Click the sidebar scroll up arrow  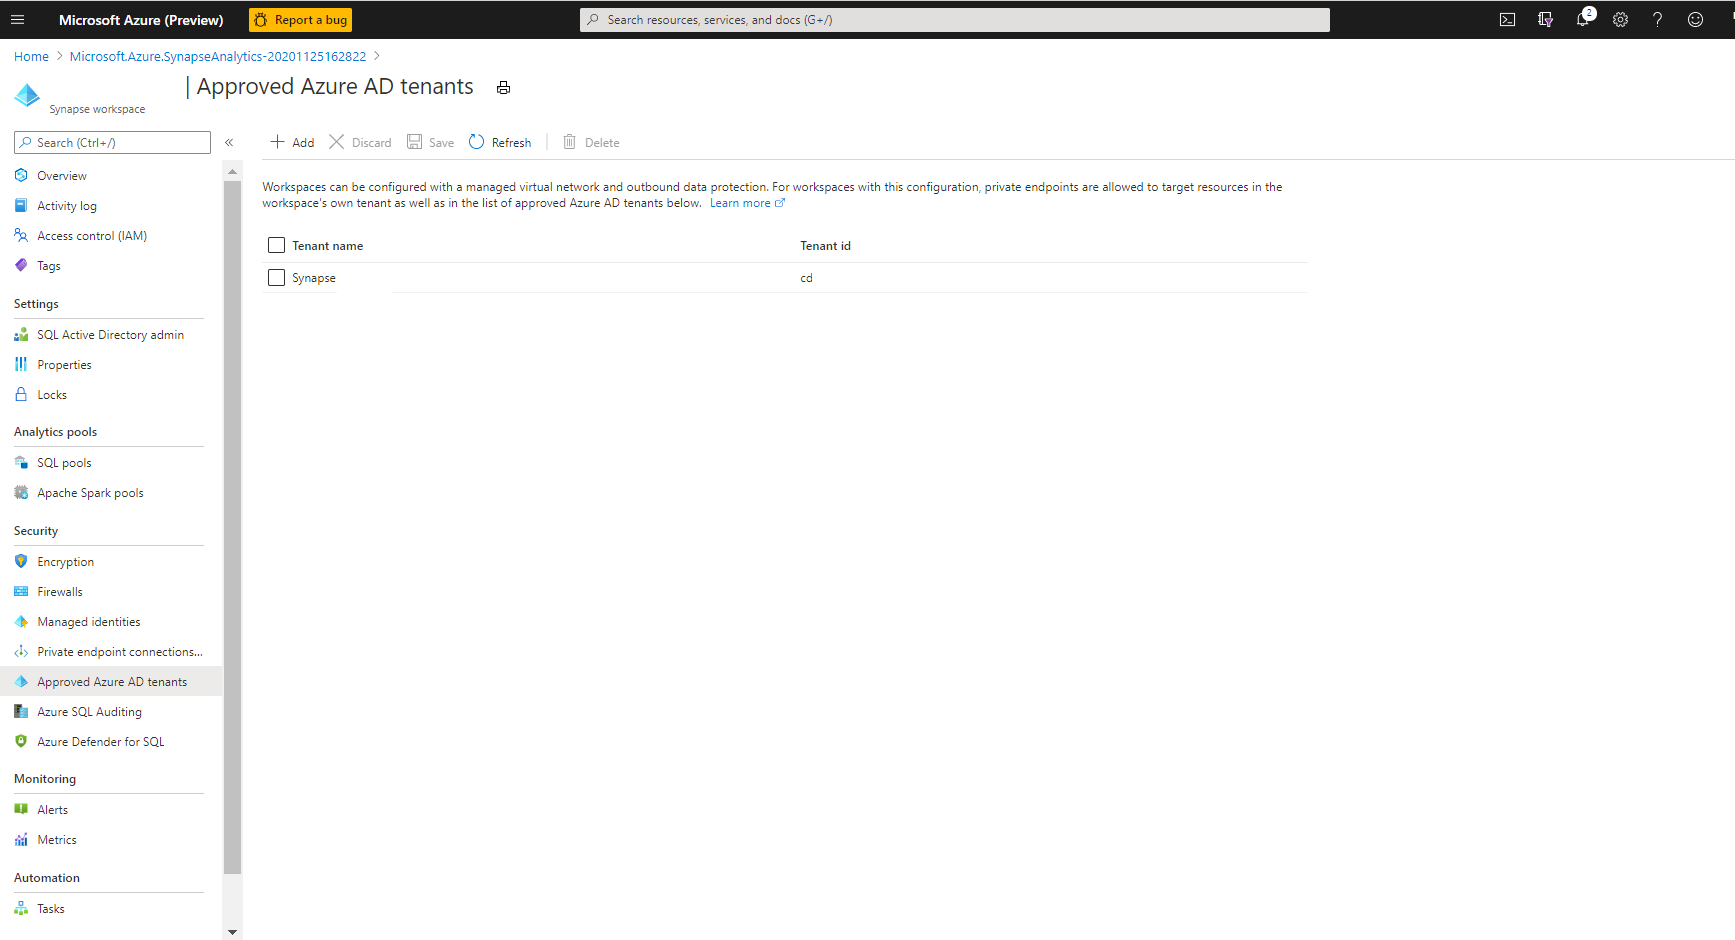click(x=233, y=172)
